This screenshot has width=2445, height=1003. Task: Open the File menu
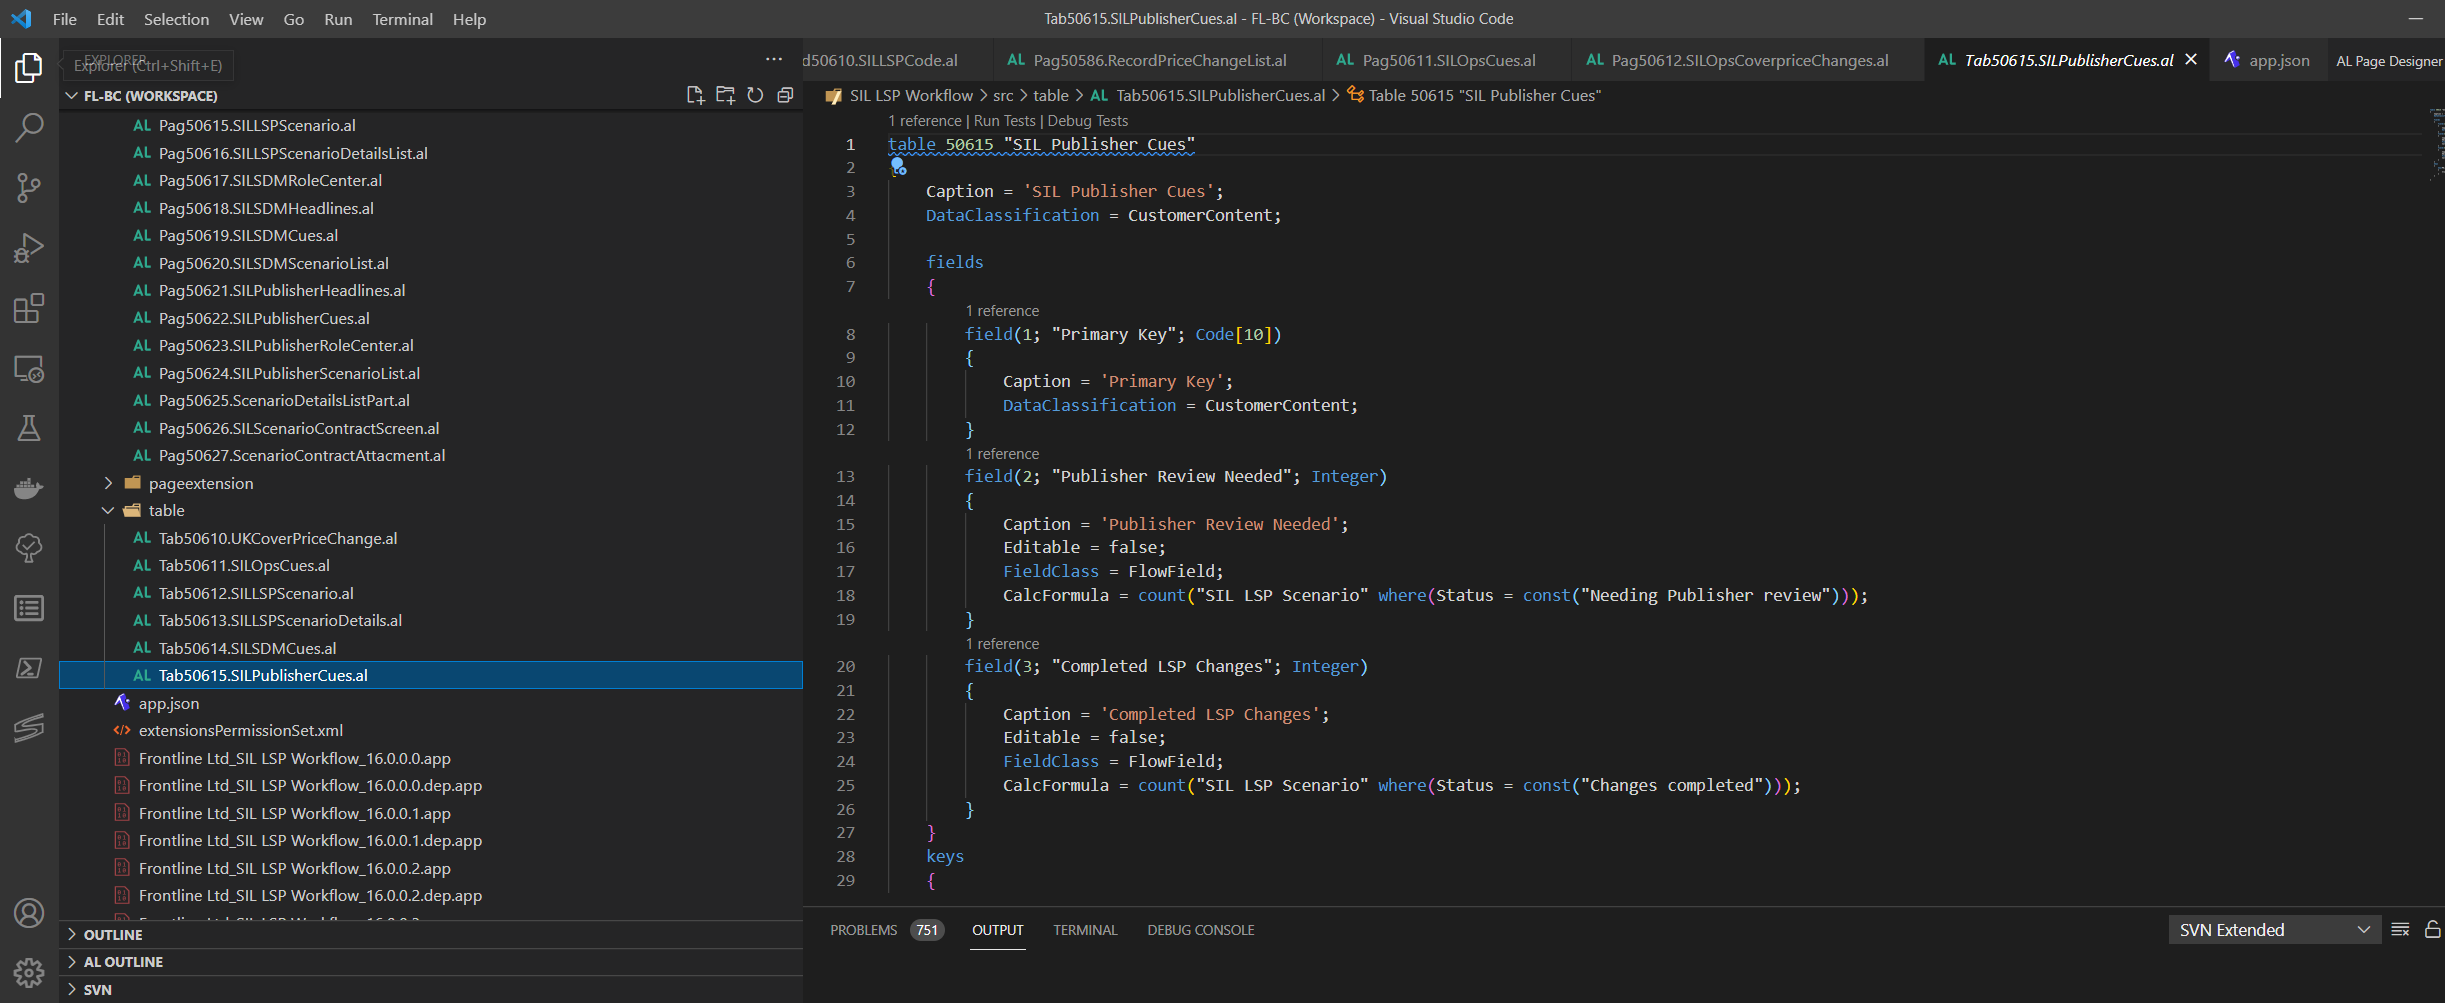tap(65, 19)
